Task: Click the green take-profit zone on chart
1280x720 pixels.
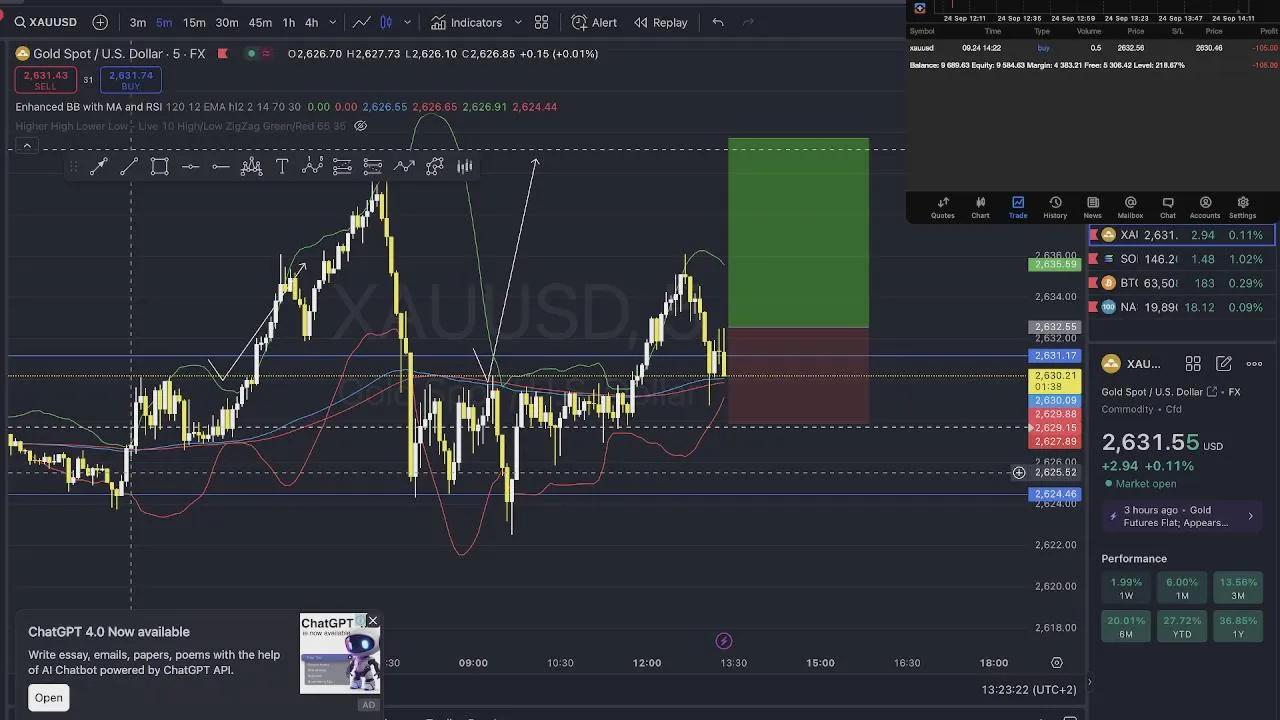Action: (798, 232)
